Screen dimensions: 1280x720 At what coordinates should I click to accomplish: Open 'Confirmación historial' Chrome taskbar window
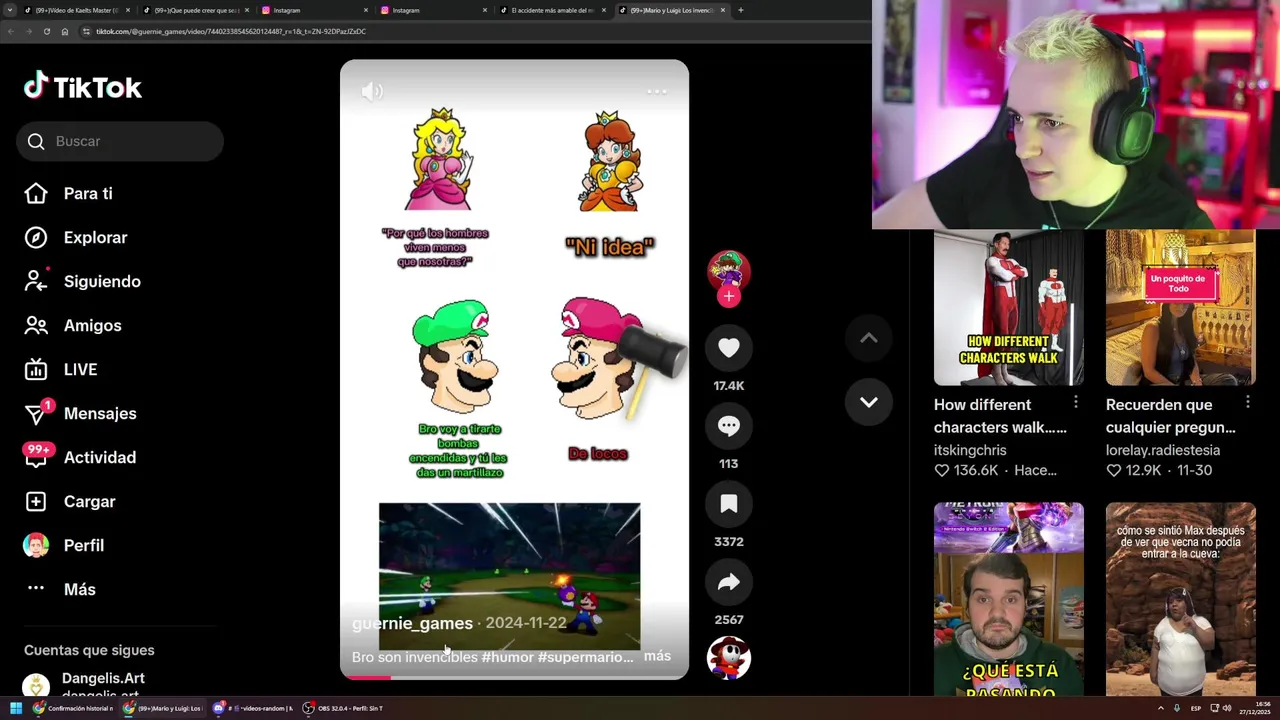tap(73, 708)
